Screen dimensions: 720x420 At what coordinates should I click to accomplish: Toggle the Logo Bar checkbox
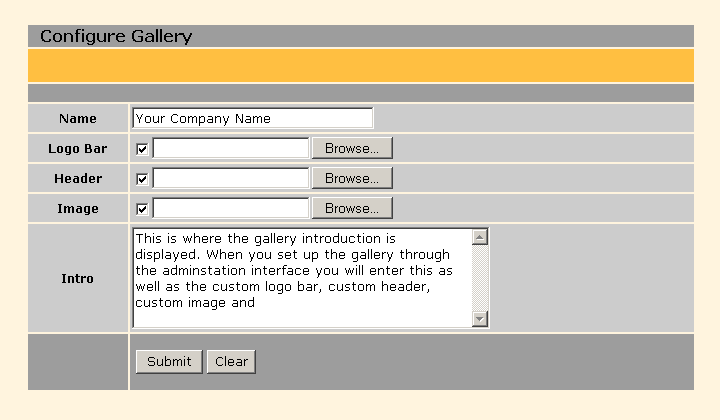pyautogui.click(x=142, y=149)
